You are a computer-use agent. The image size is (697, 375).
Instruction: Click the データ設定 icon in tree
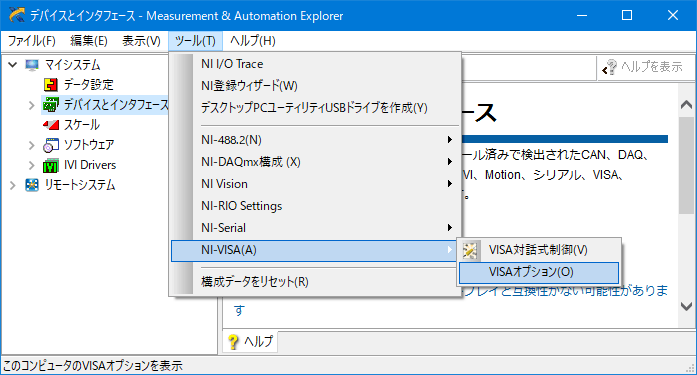point(51,84)
